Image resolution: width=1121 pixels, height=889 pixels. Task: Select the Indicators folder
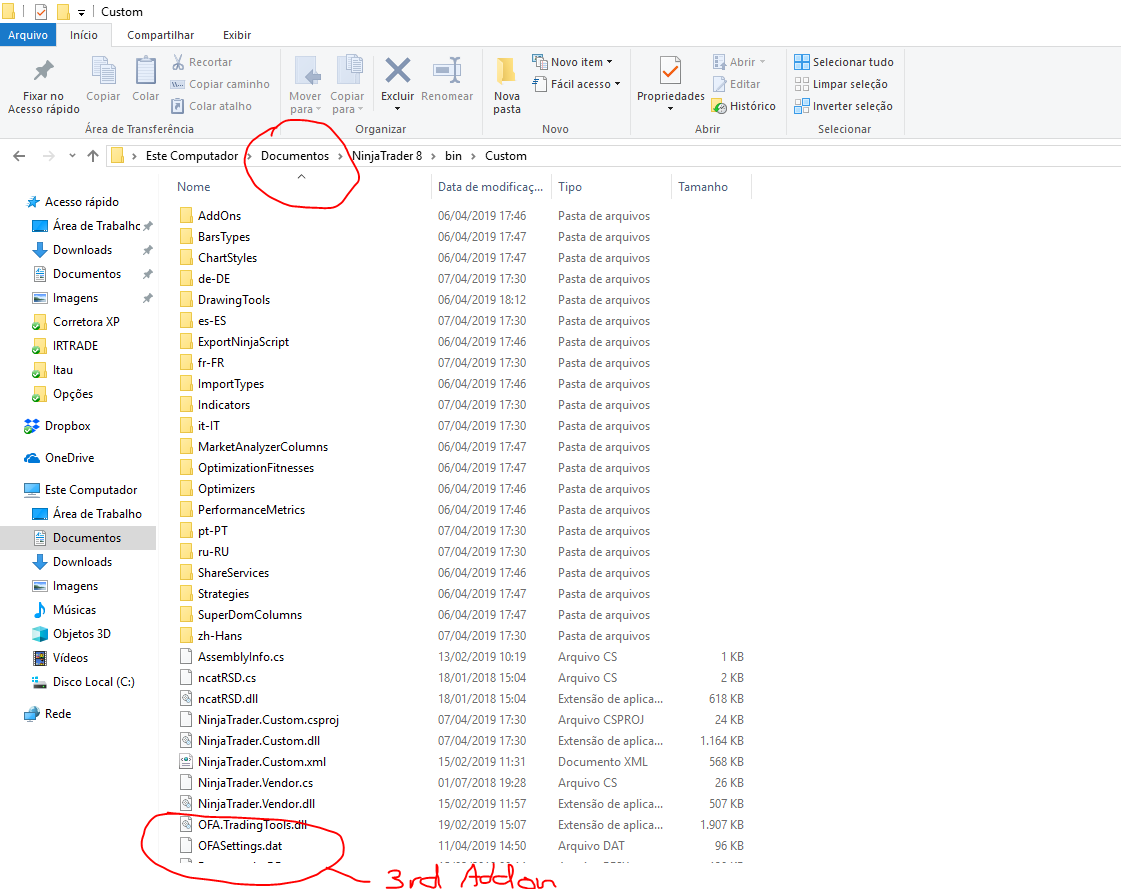coord(223,405)
